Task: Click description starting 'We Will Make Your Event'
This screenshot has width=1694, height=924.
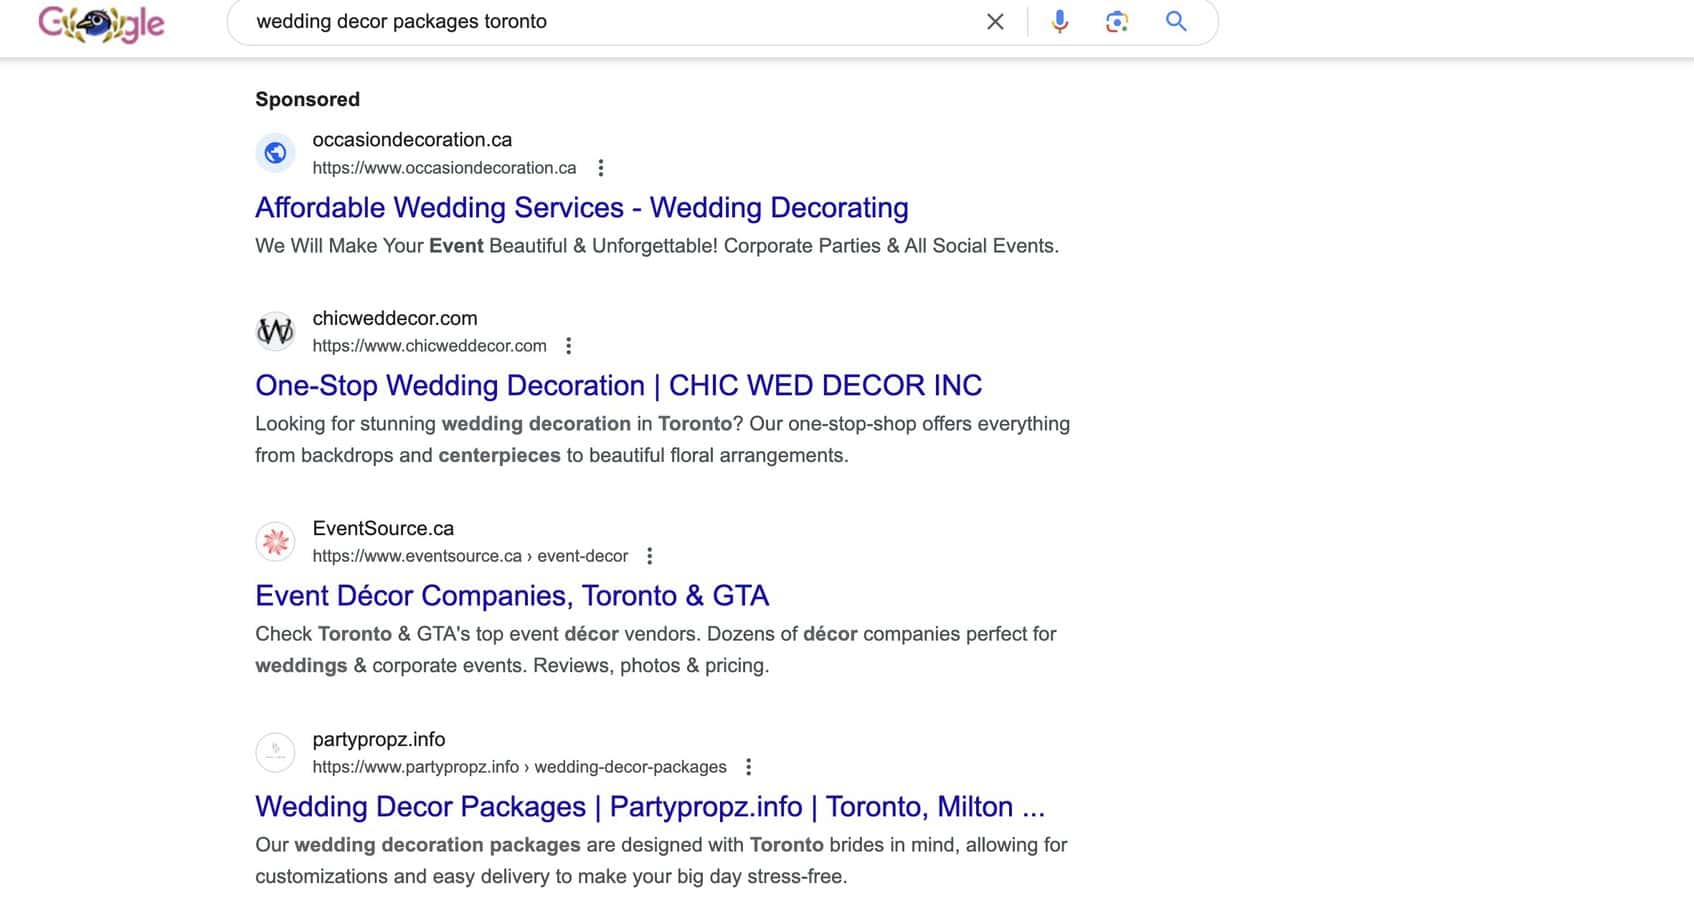Action: pyautogui.click(x=657, y=246)
